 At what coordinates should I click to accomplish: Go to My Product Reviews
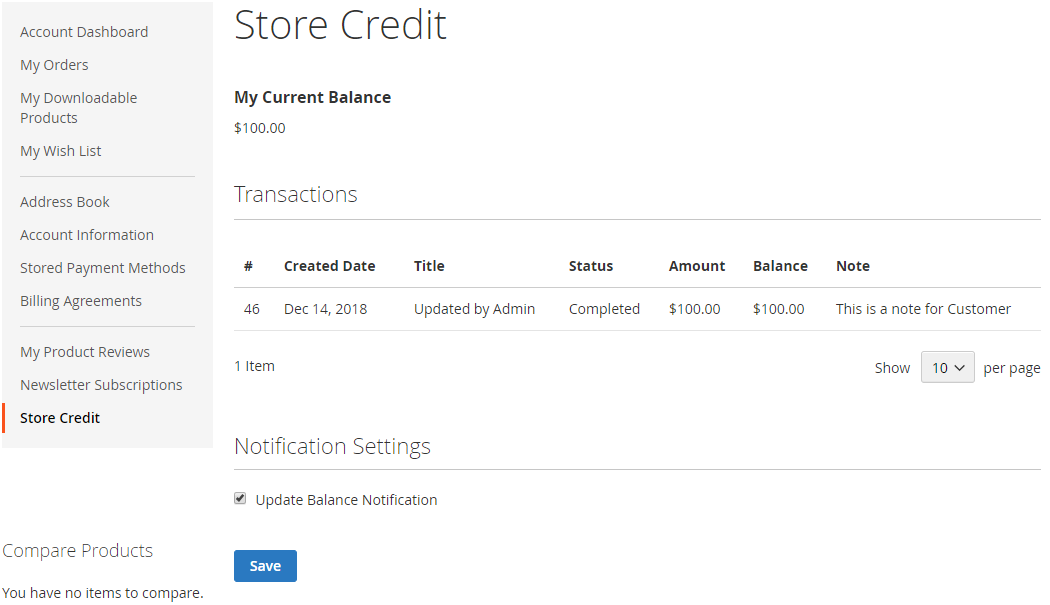[x=85, y=352]
